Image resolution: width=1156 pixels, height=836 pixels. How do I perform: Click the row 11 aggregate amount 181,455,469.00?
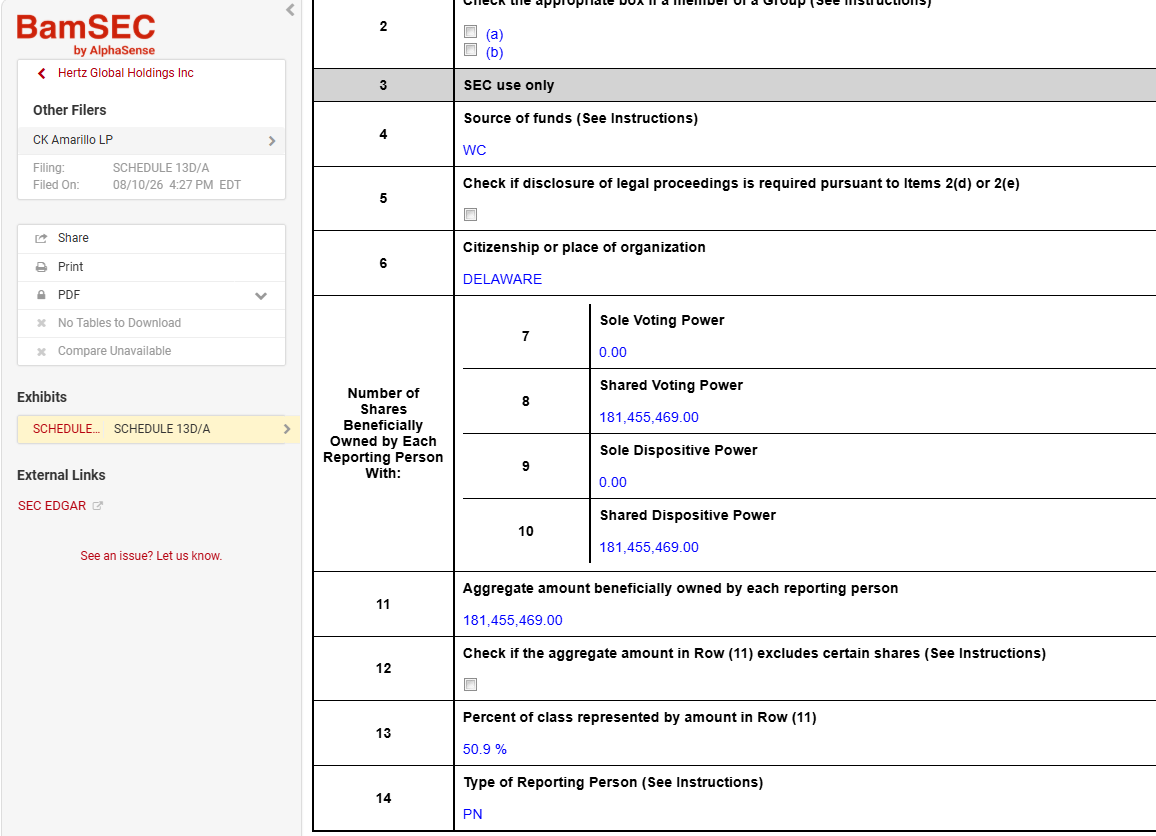point(512,620)
